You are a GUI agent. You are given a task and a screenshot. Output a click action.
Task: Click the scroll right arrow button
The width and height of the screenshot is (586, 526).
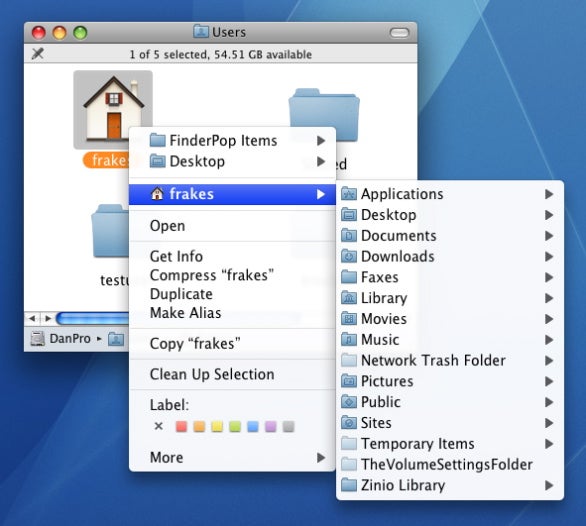coord(48,319)
